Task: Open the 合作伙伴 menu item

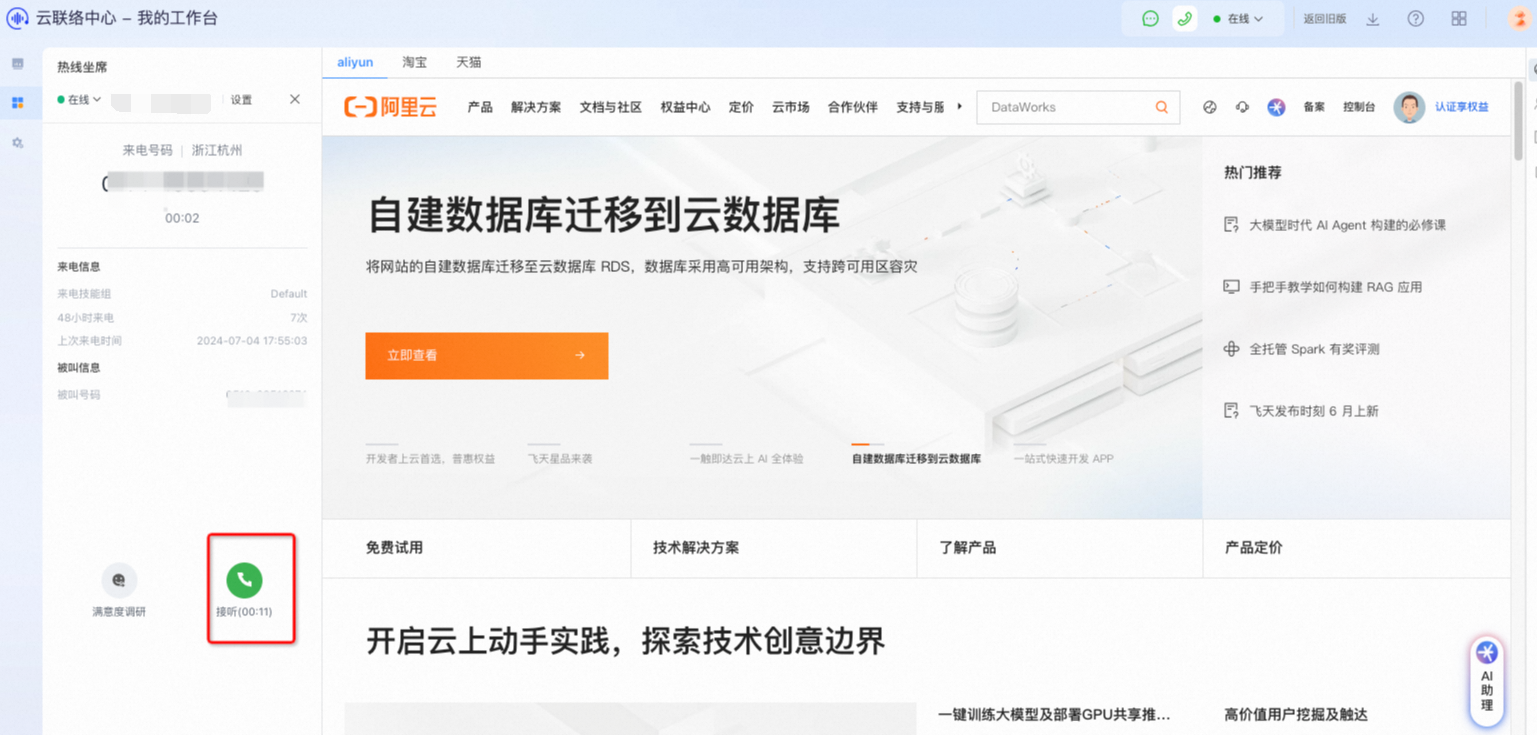Action: click(853, 107)
